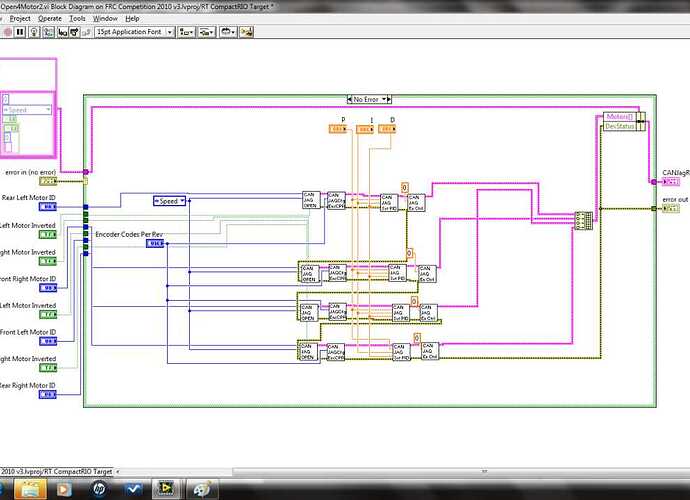The image size is (690, 500).
Task: Open the Help menu
Action: click(x=132, y=18)
